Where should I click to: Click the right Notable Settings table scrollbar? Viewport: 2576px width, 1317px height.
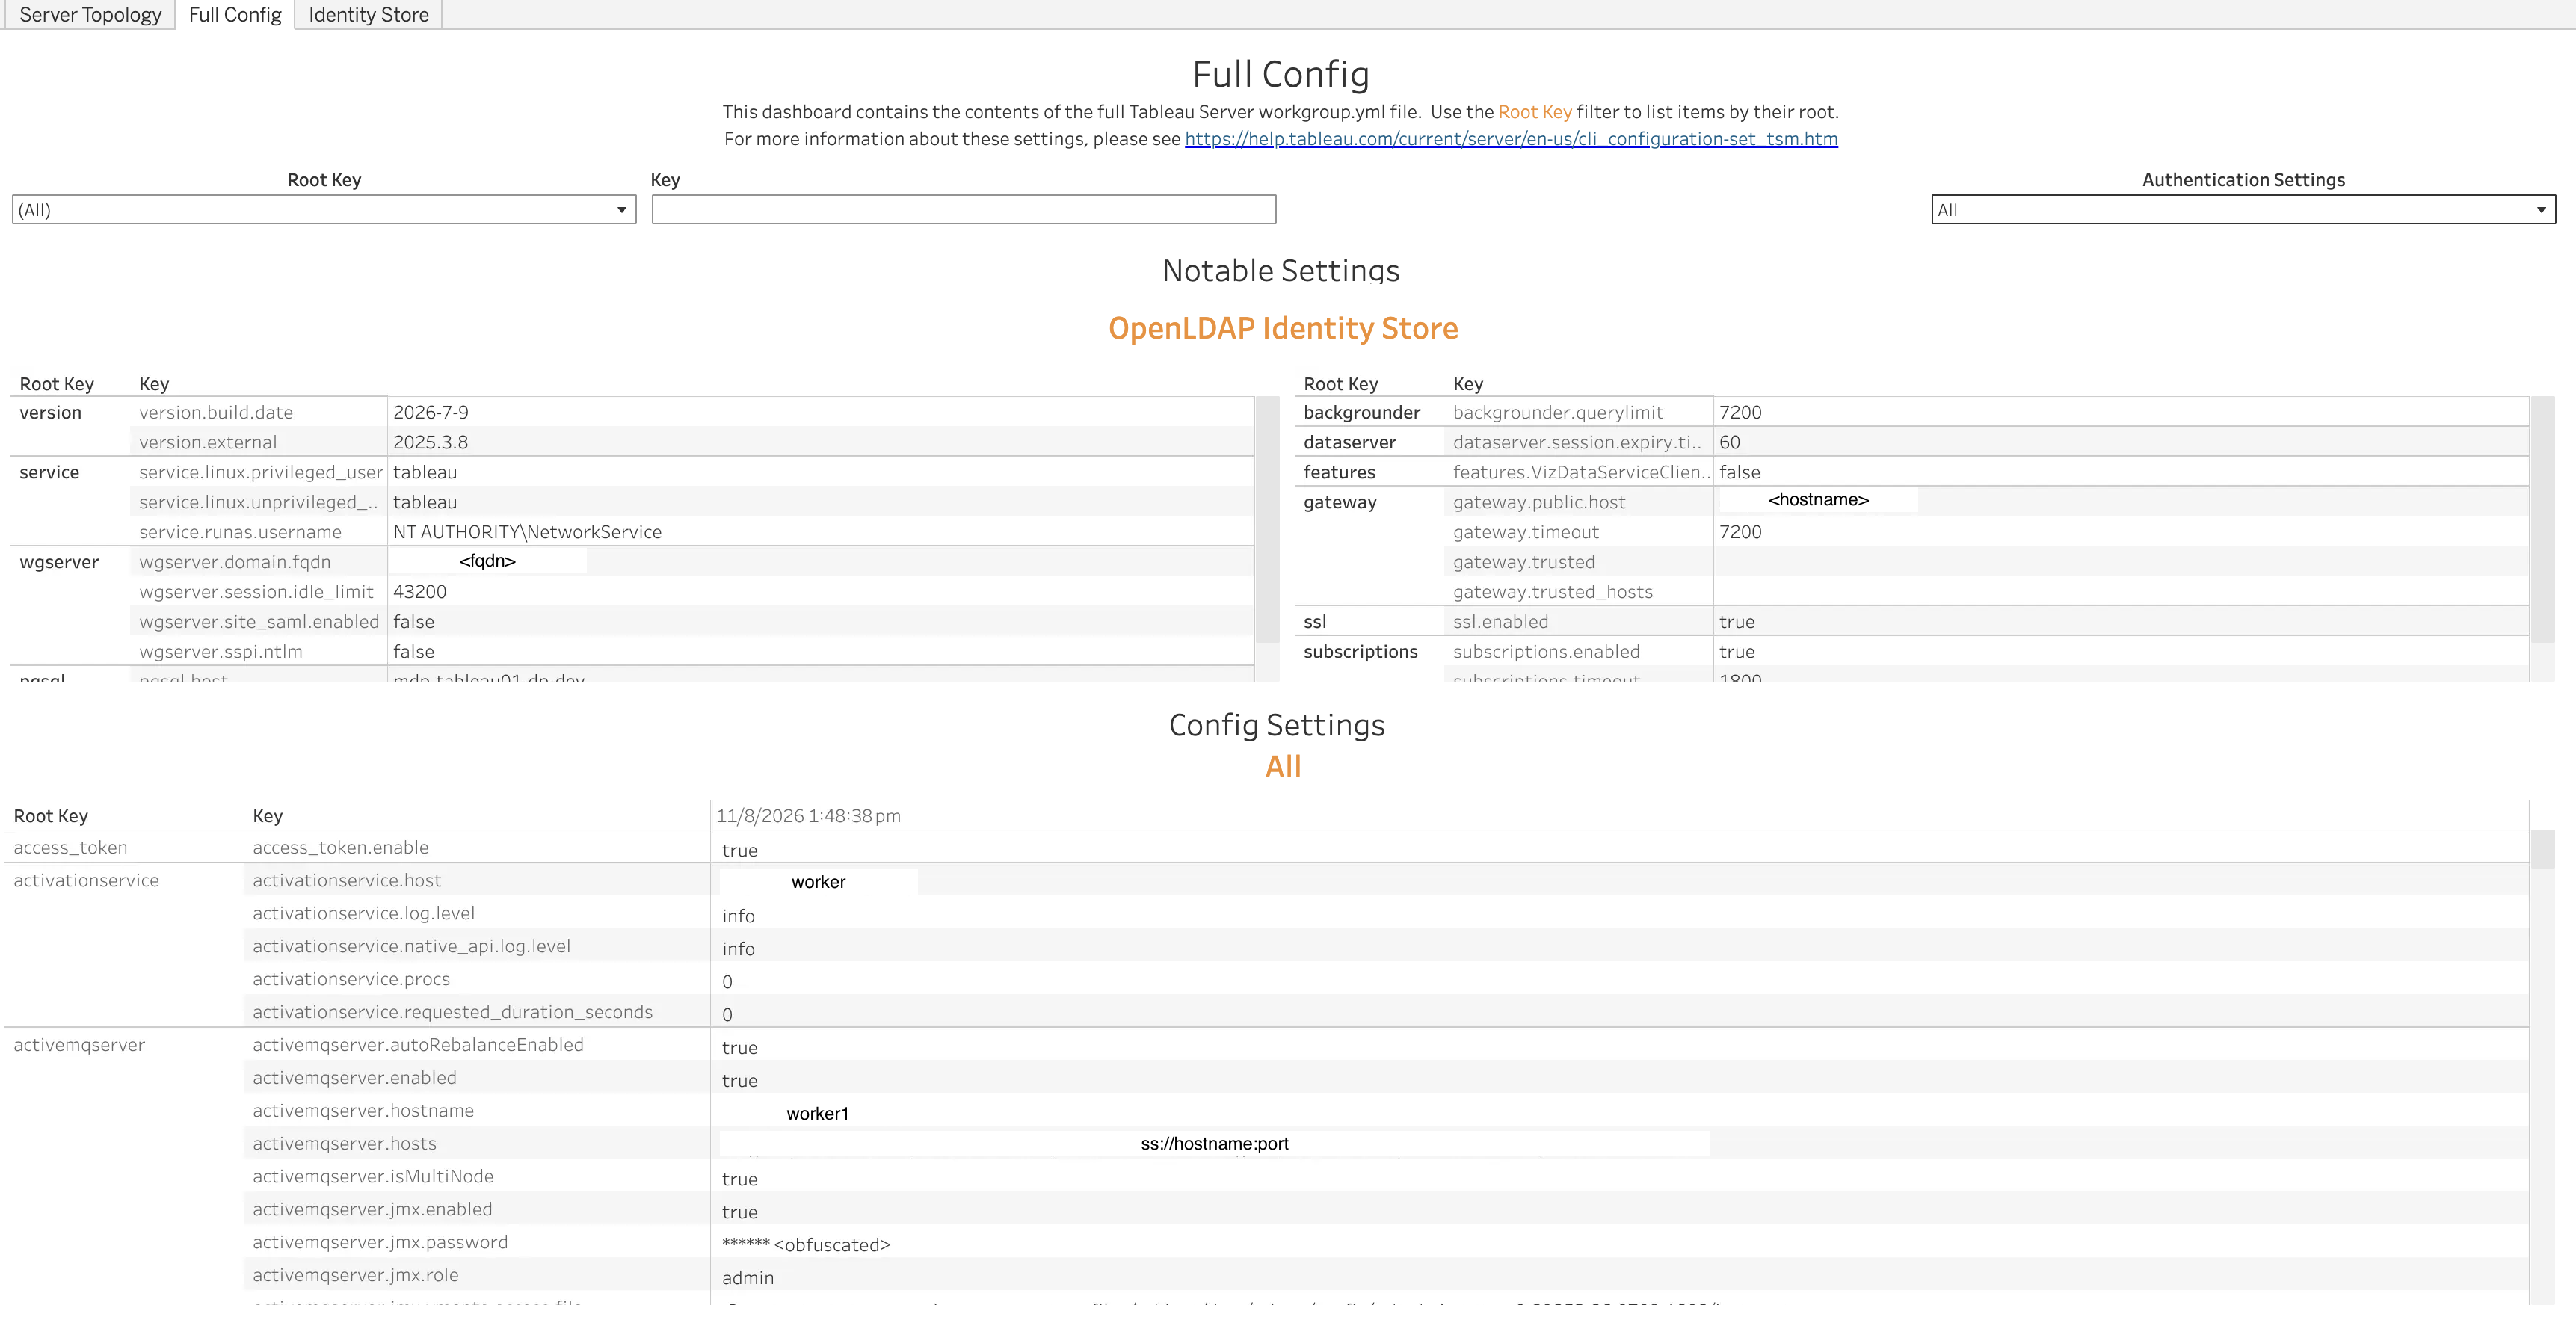[x=2542, y=520]
